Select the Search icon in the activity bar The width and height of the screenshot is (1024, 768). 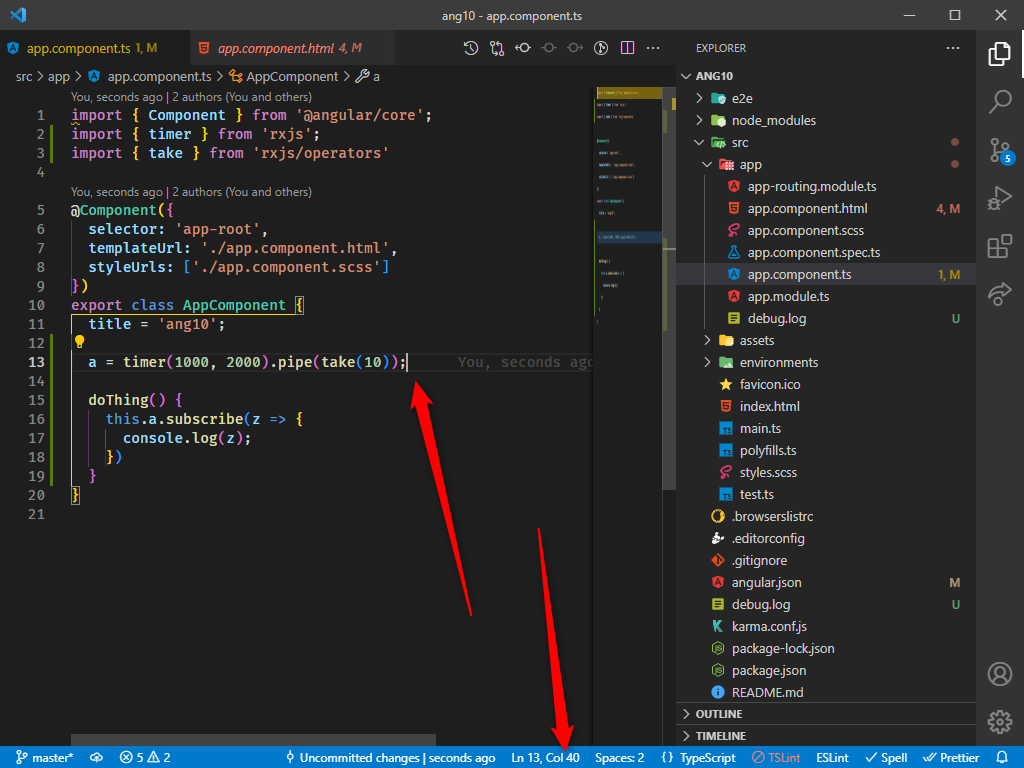click(999, 101)
